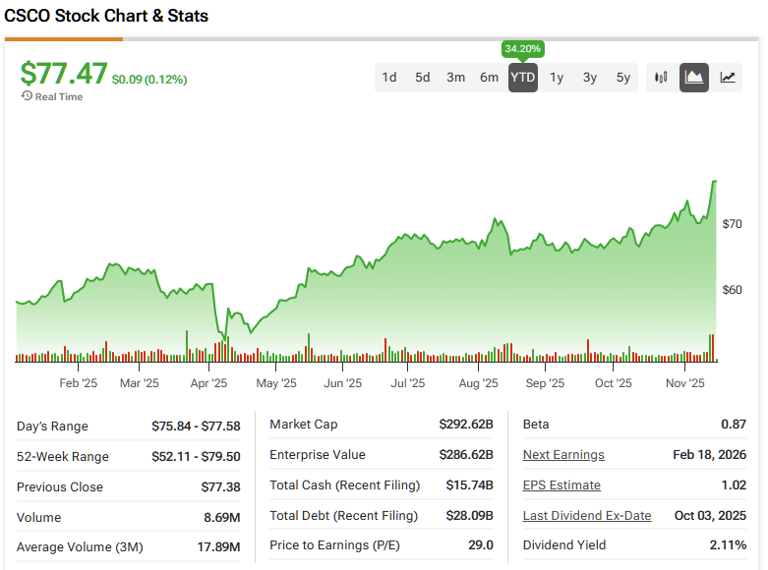Open the Last Dividend Ex-Date link
Image resolution: width=768 pixels, height=570 pixels.
point(586,516)
